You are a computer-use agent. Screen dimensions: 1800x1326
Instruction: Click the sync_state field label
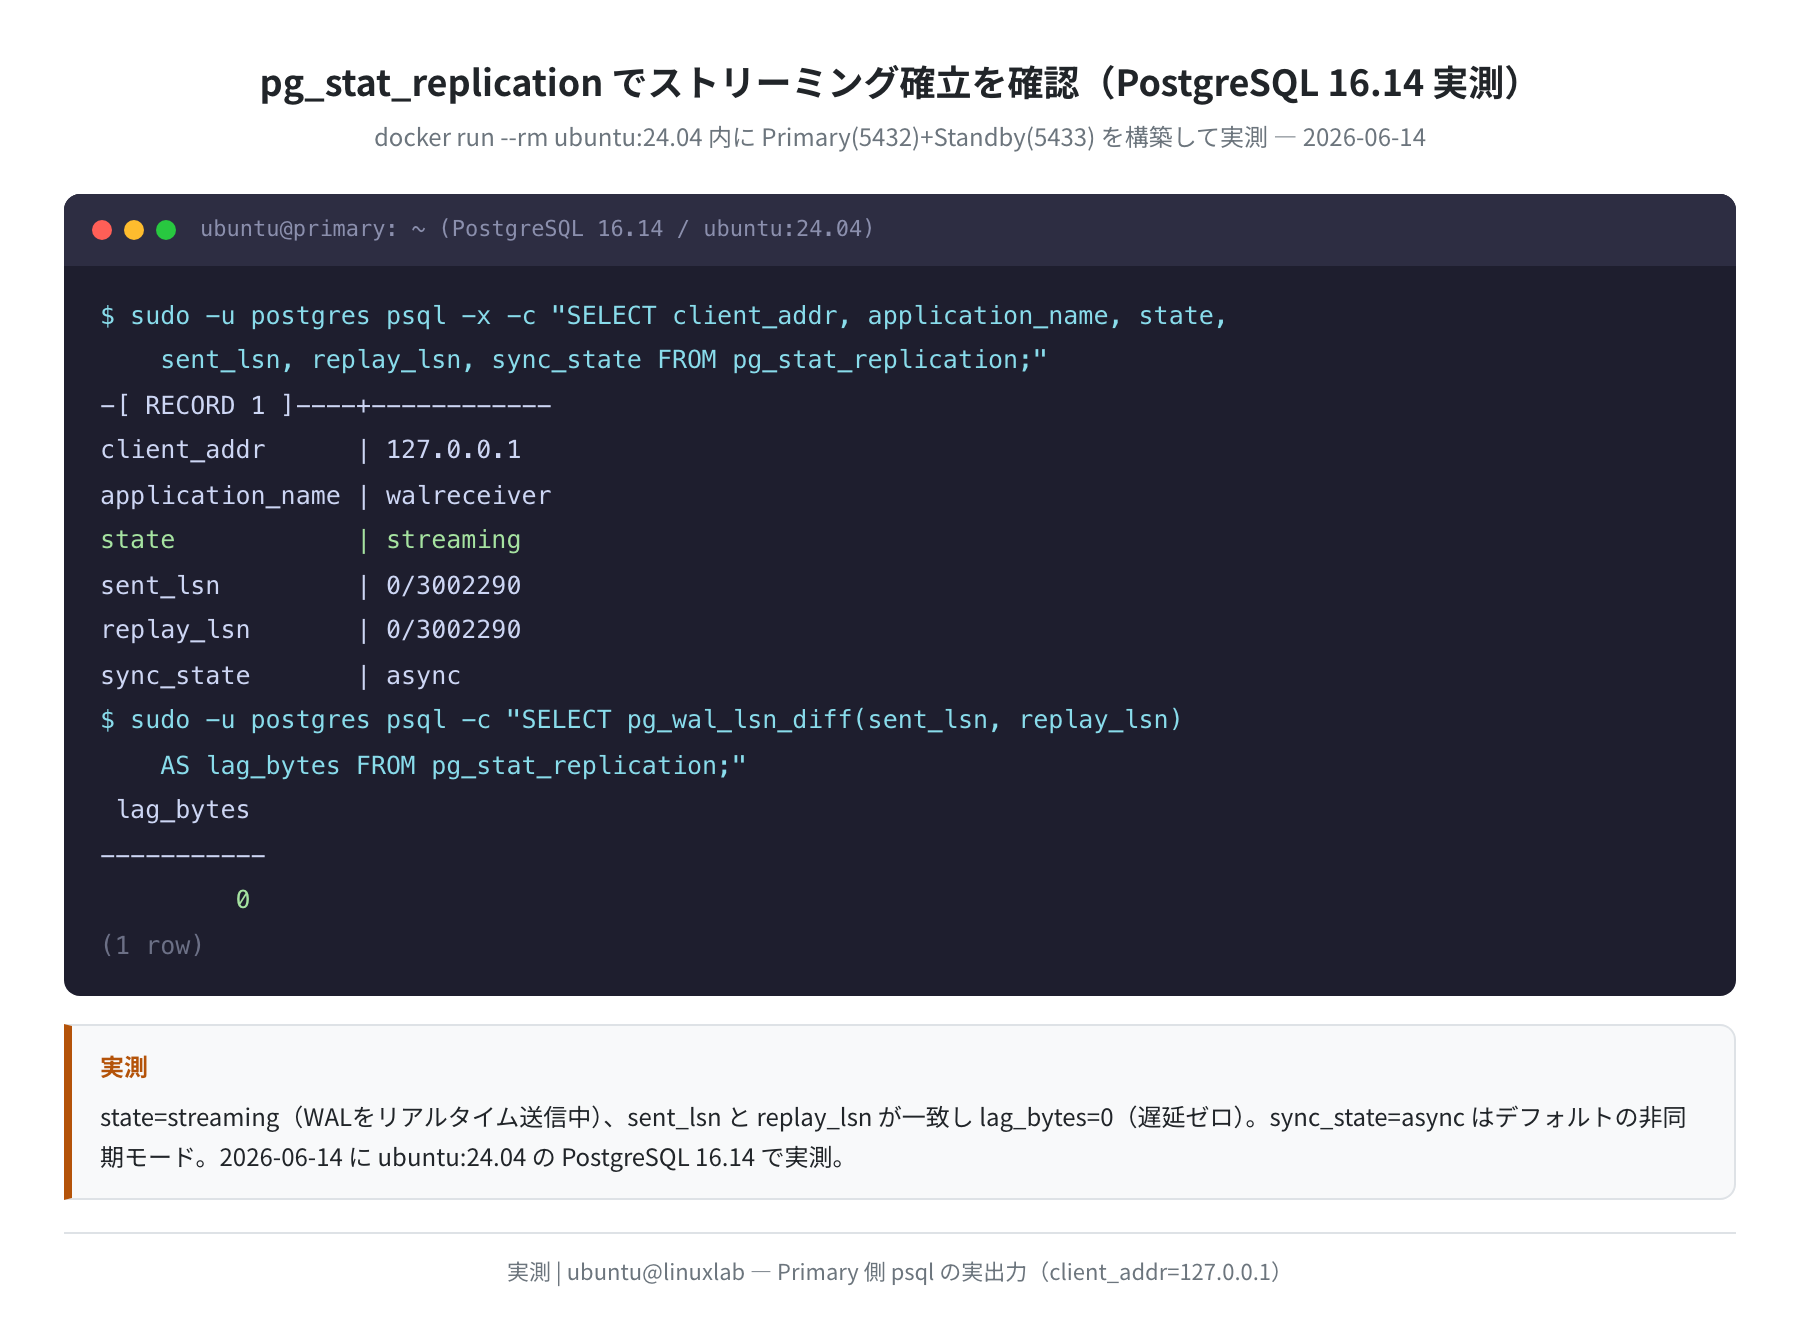click(x=175, y=676)
